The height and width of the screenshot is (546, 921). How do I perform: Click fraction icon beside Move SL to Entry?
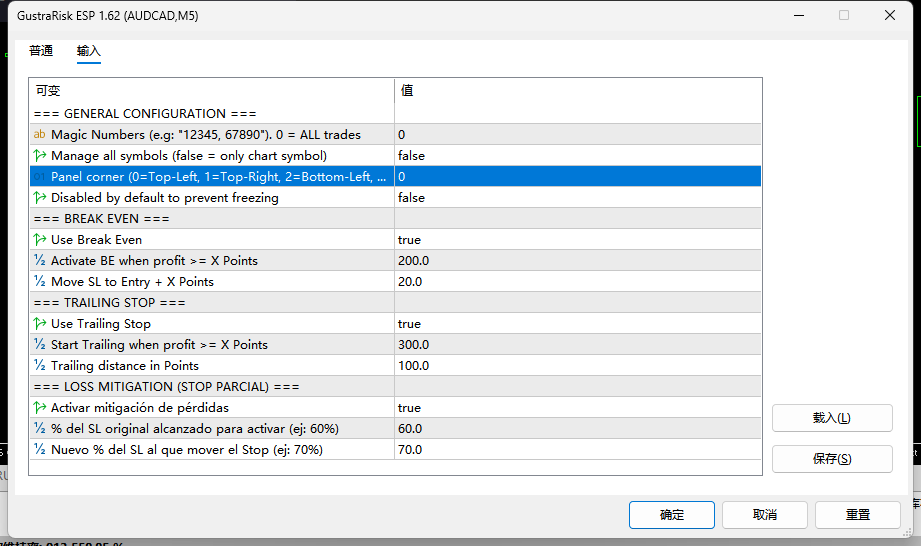[x=39, y=282]
